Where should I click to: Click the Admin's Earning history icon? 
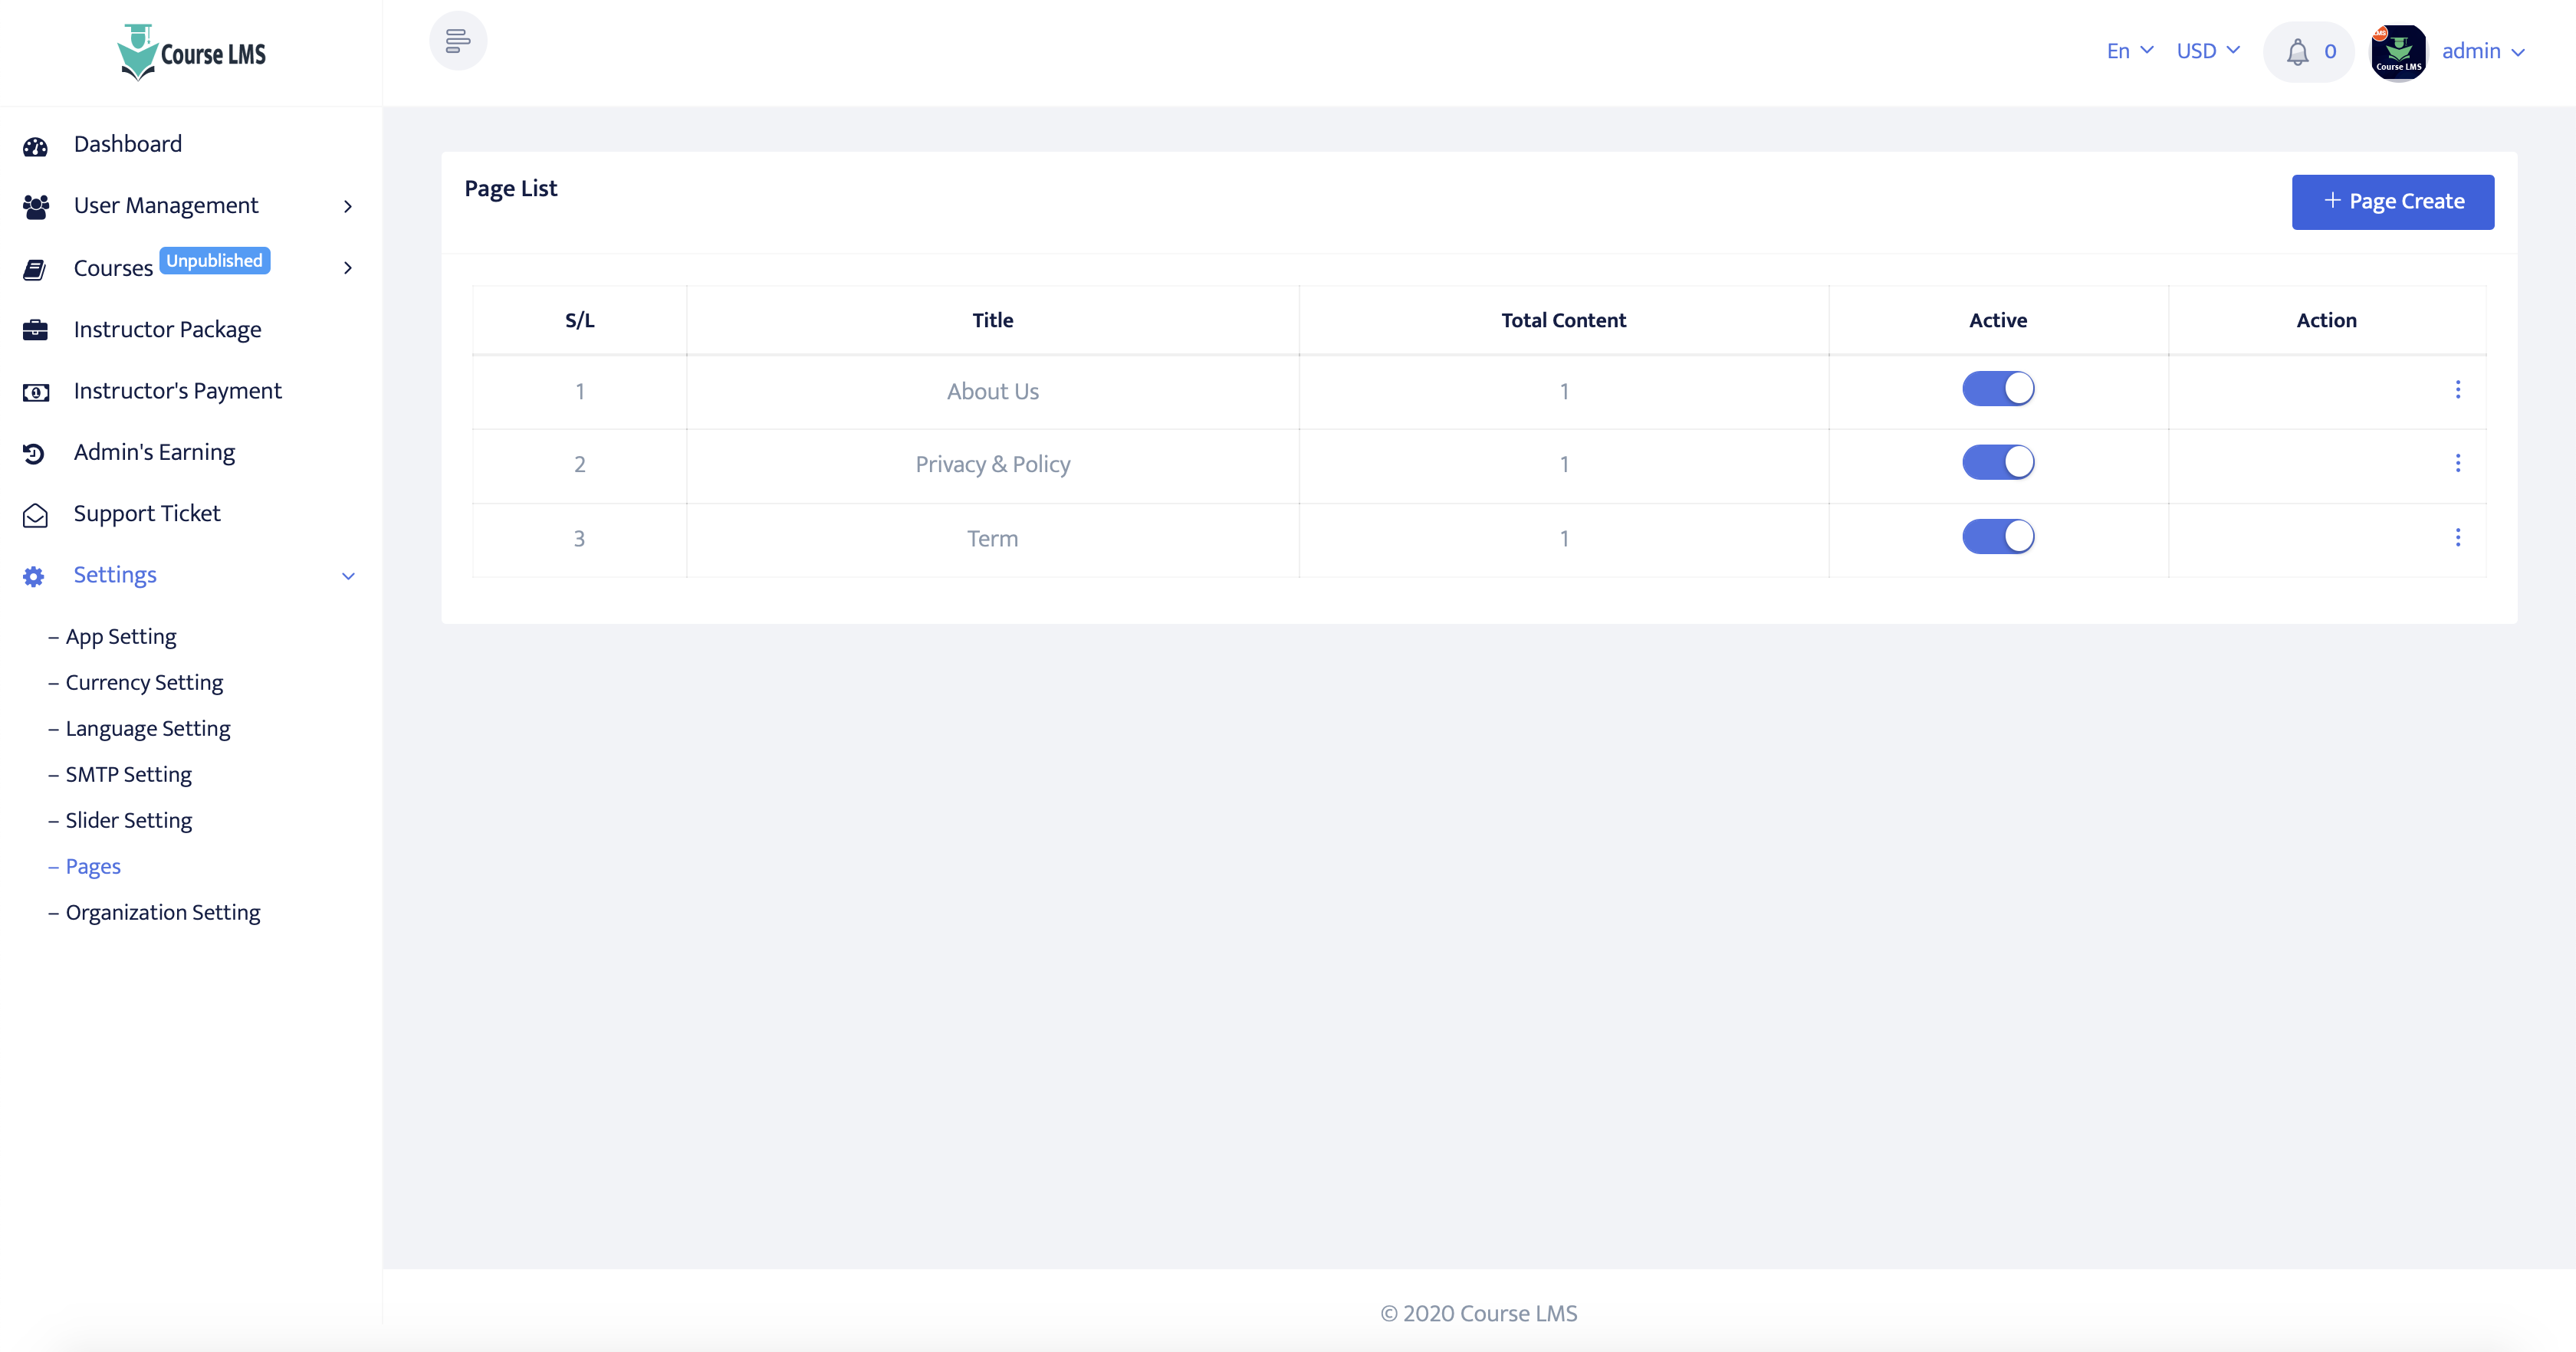[36, 452]
